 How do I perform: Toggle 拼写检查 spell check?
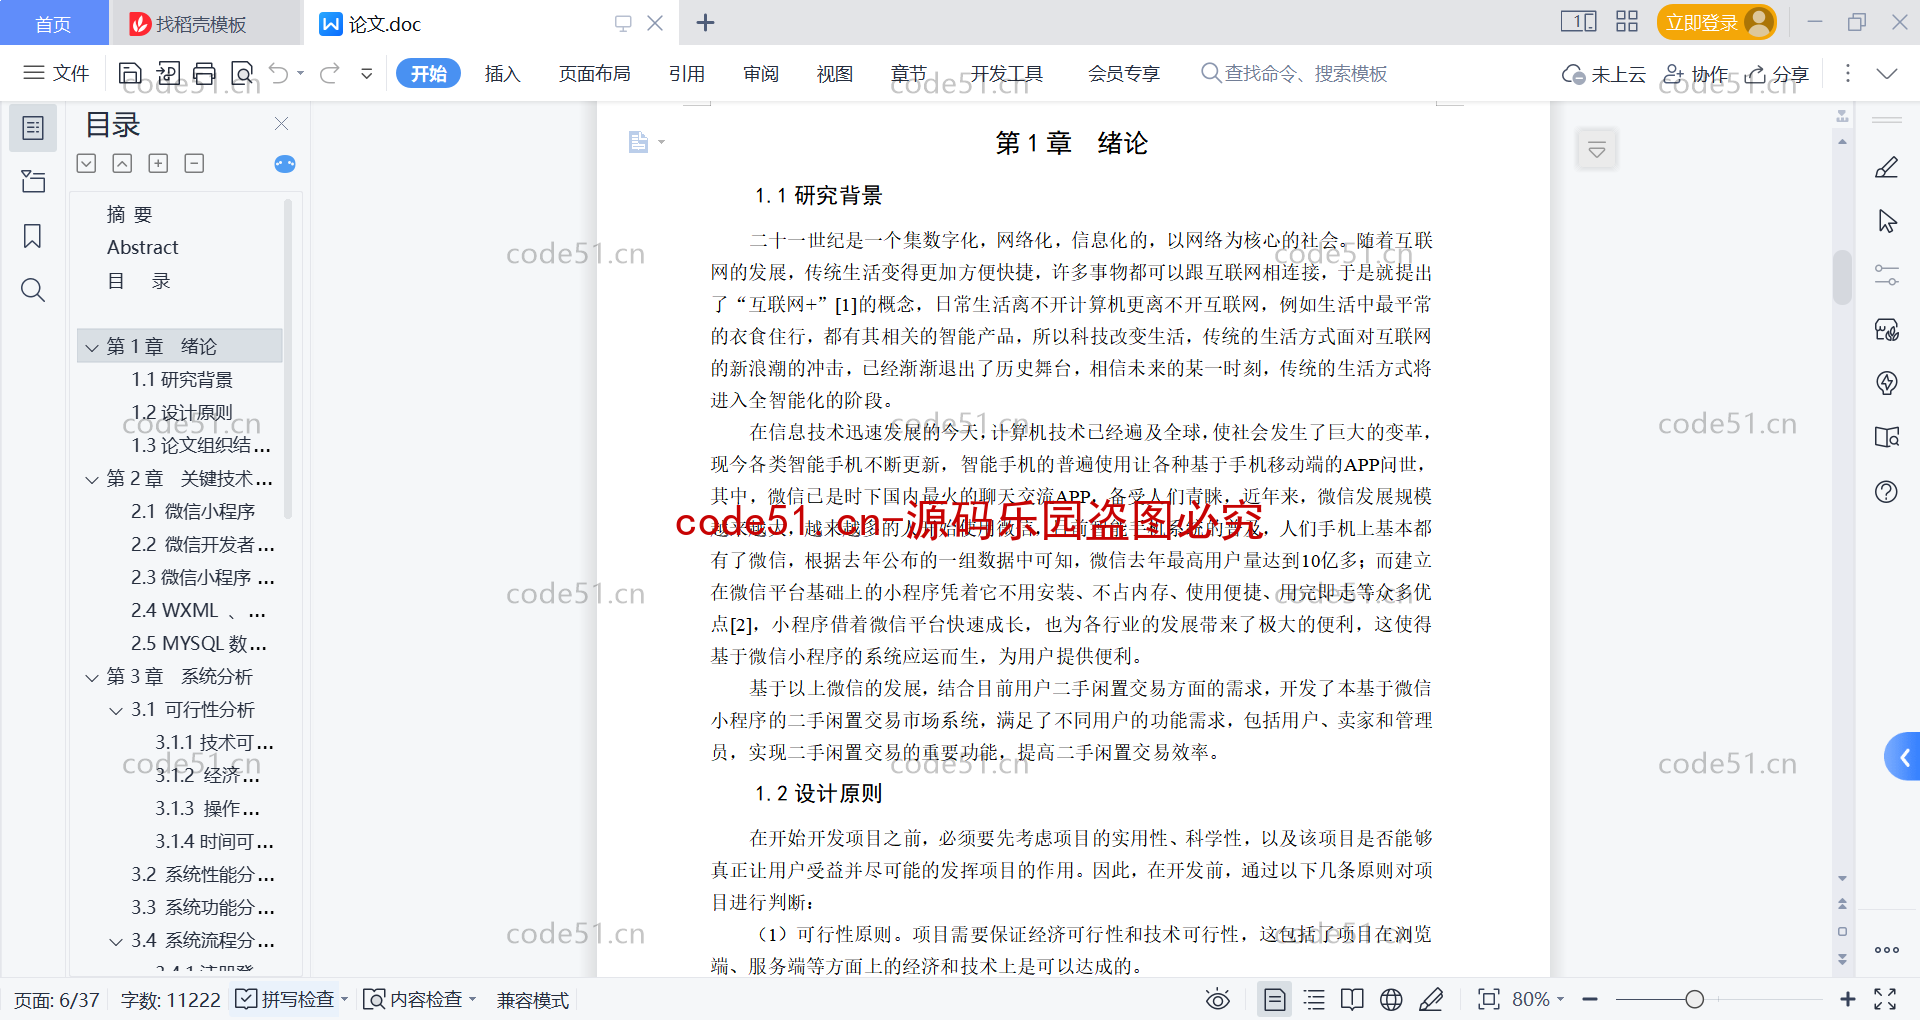coord(286,999)
